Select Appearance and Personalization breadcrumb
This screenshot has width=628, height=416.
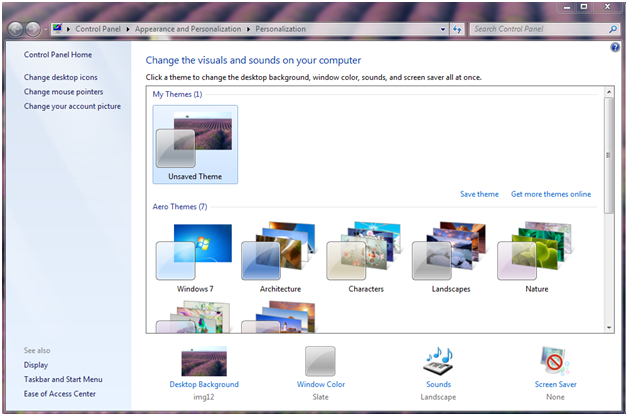point(188,29)
